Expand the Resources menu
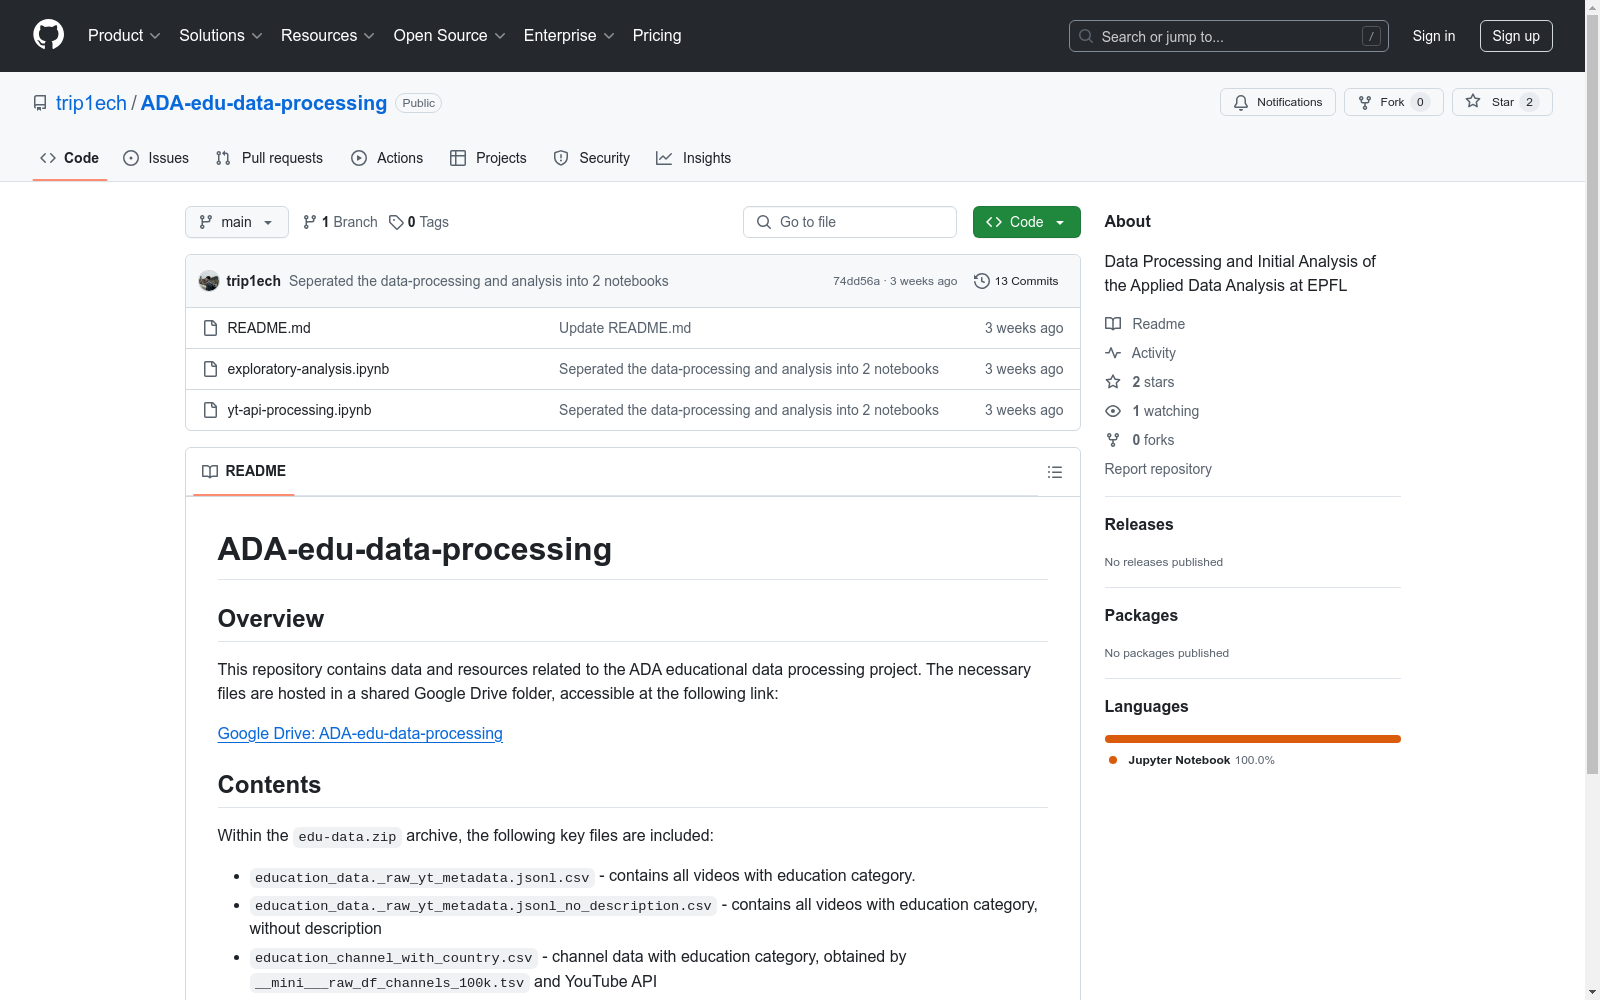The height and width of the screenshot is (1000, 1600). click(328, 35)
